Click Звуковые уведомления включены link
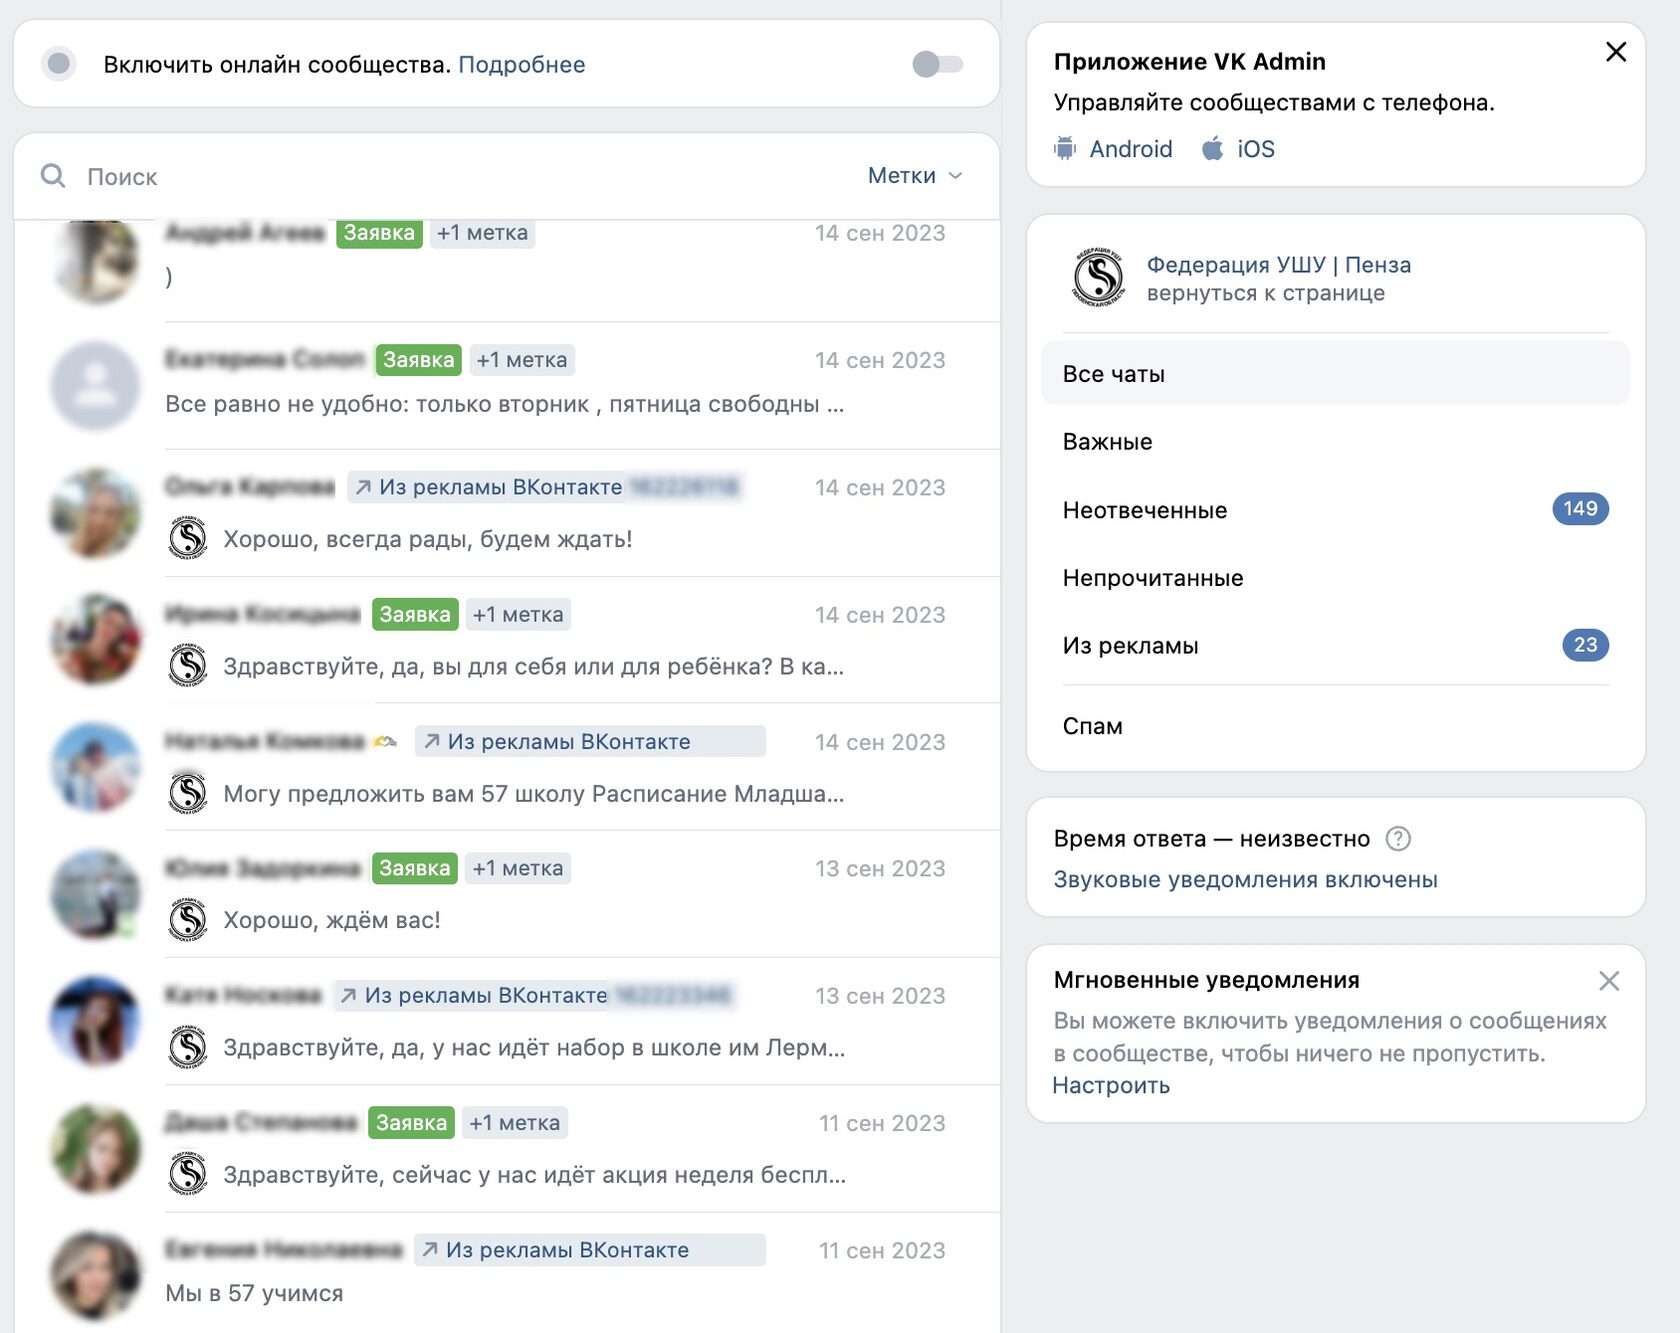 1246,880
